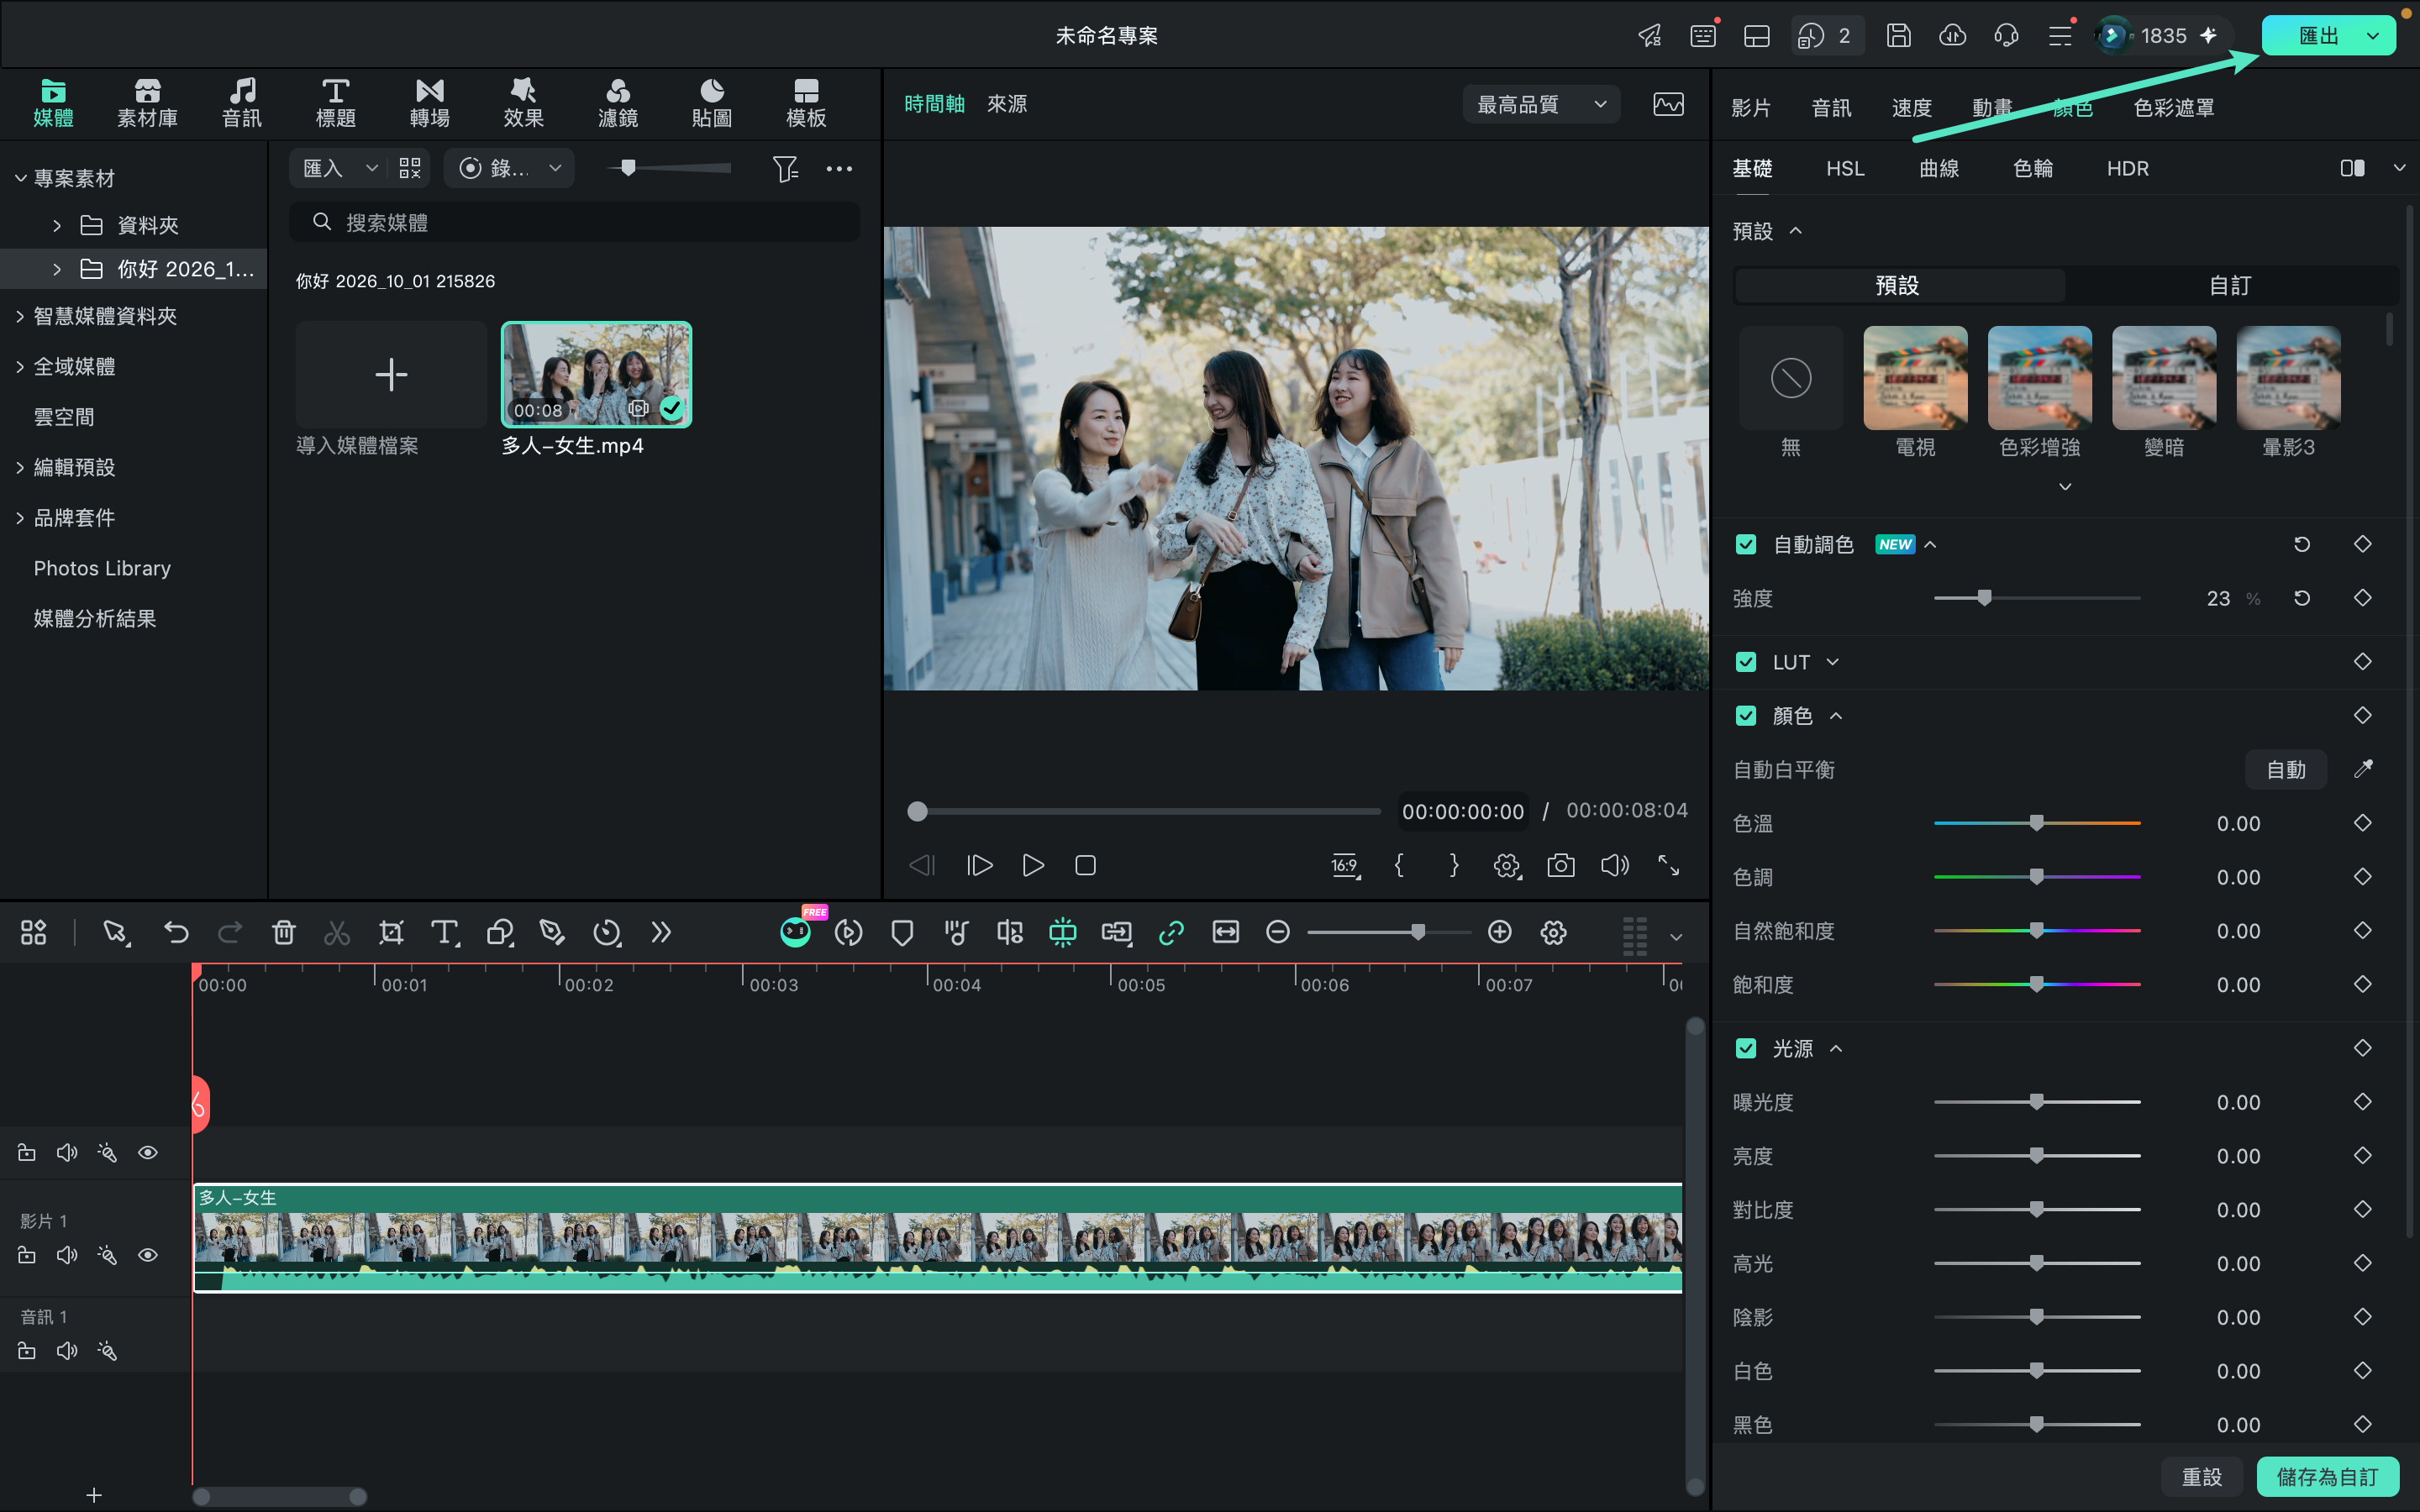The width and height of the screenshot is (2420, 1512).
Task: Uncheck the 光源 checkbox
Action: (1746, 1048)
